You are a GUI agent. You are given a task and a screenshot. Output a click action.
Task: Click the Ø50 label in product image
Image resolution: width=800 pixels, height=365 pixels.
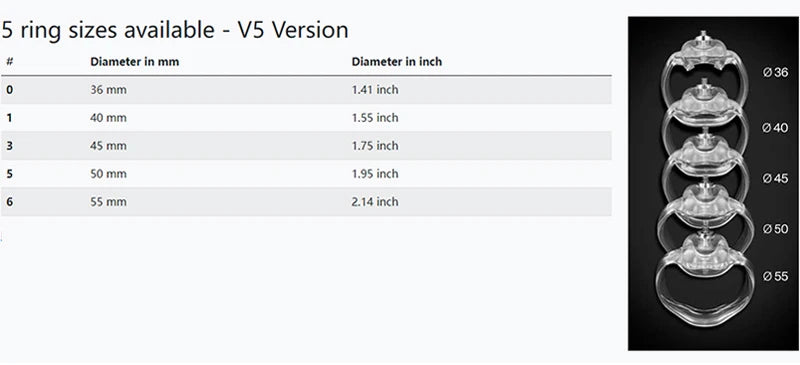(x=776, y=229)
